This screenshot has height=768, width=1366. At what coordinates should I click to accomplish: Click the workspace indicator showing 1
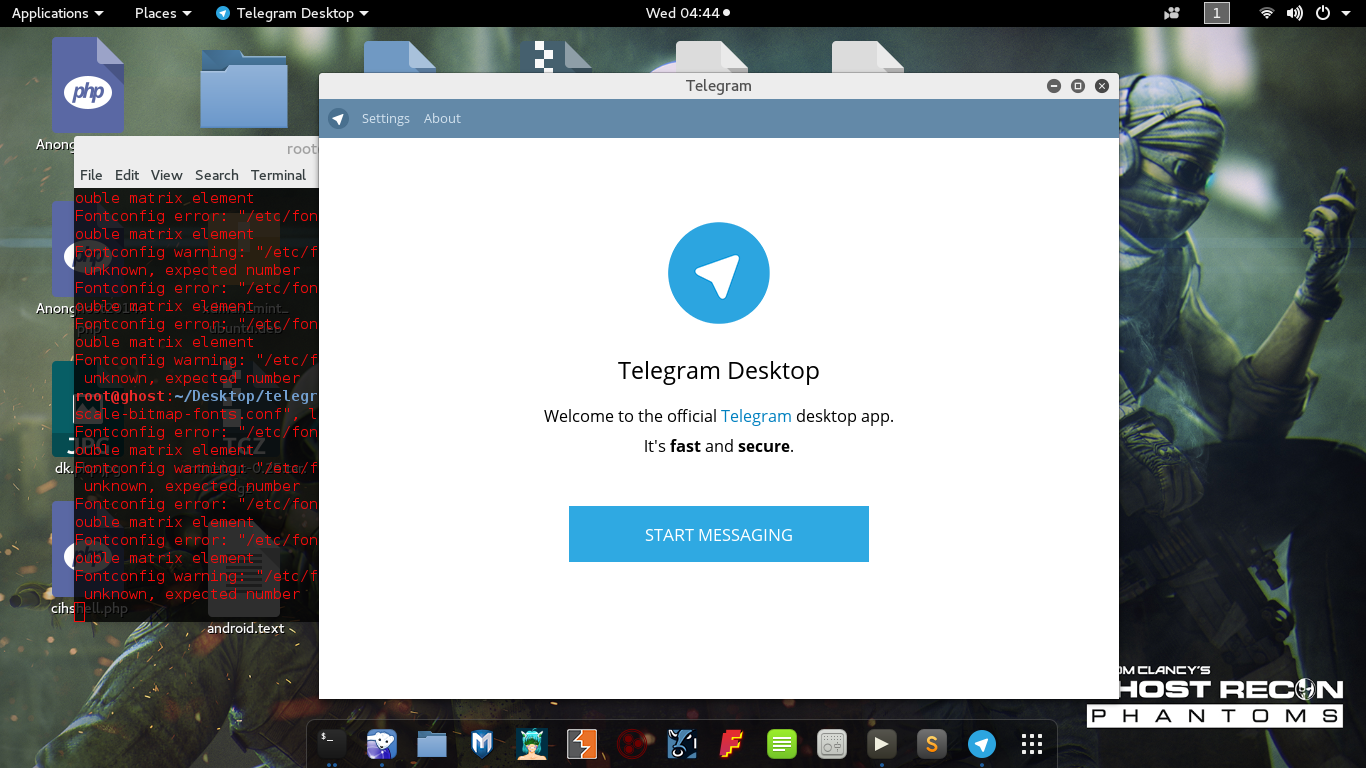click(x=1216, y=13)
